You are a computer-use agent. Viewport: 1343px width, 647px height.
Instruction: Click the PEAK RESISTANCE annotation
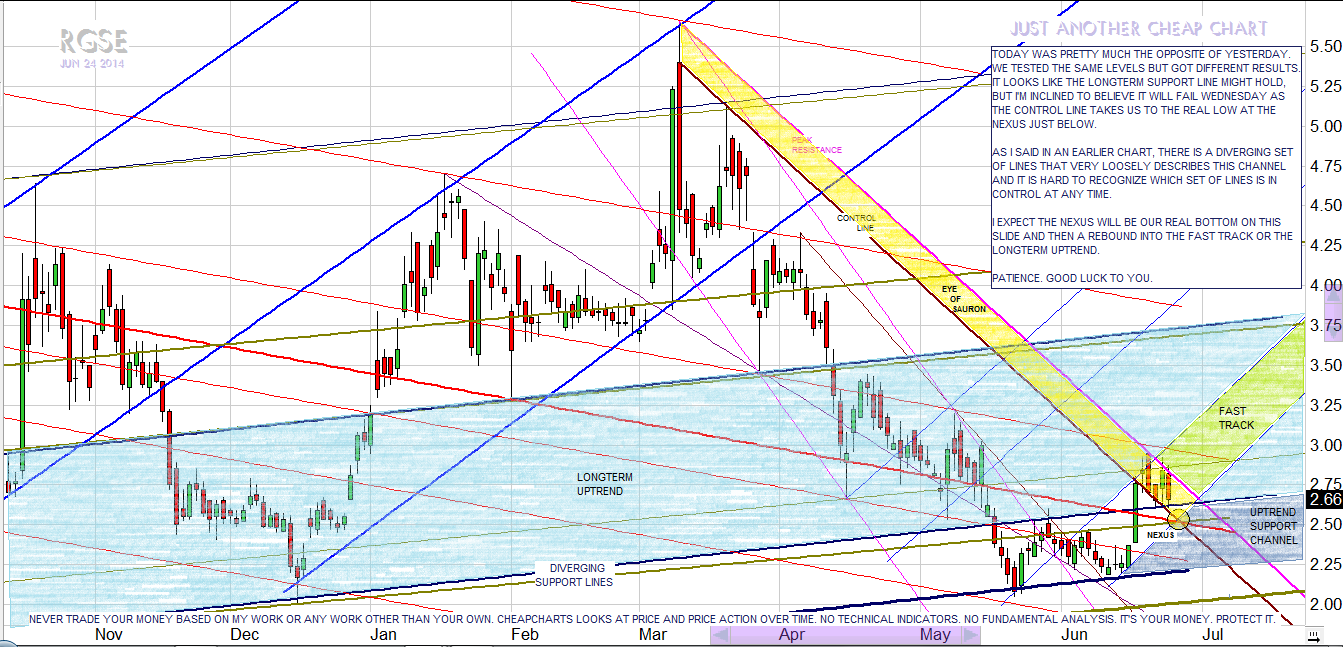[816, 145]
